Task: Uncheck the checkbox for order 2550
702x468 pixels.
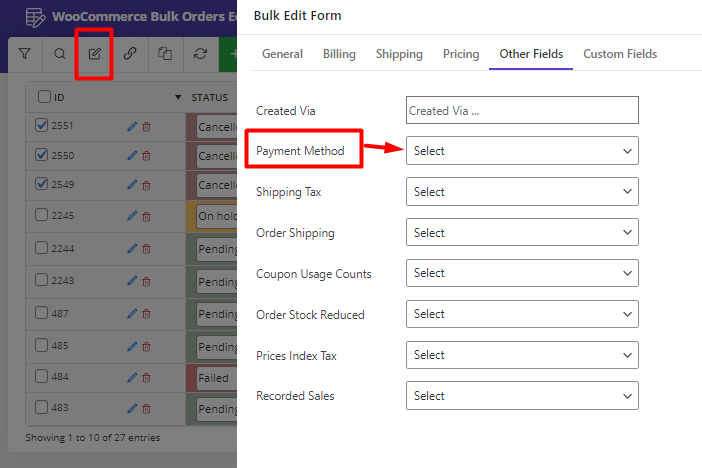Action: [x=41, y=155]
